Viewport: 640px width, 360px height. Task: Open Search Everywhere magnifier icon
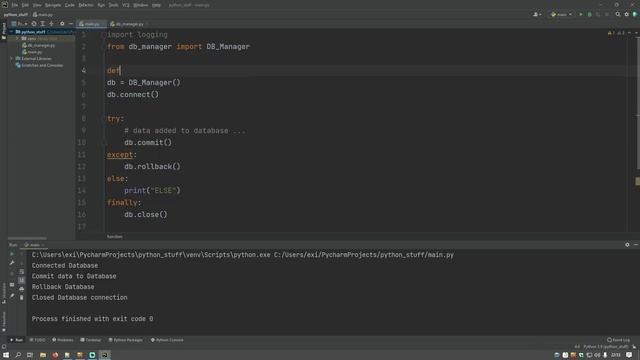click(618, 14)
